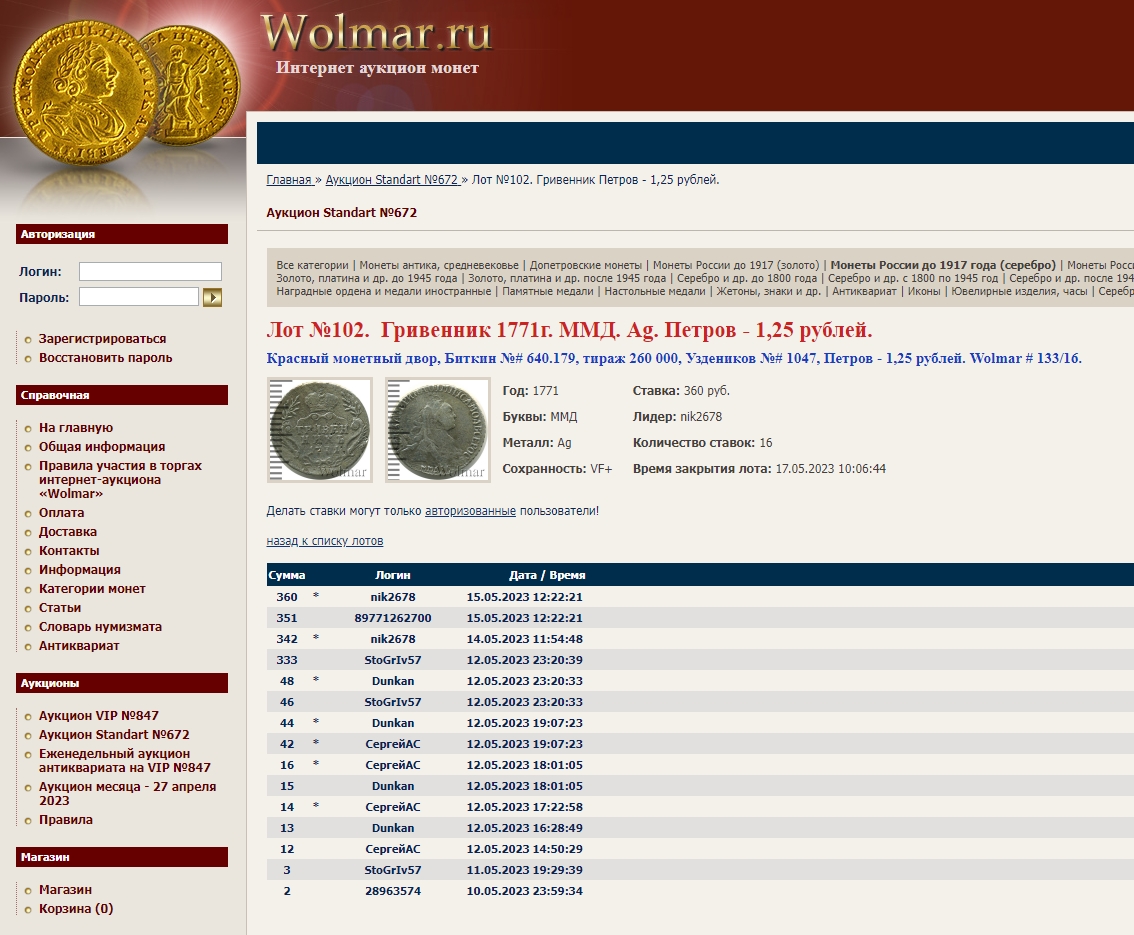This screenshot has height=935, width=1134.
Task: Open the Корзина (0) cart link
Action: coord(76,909)
